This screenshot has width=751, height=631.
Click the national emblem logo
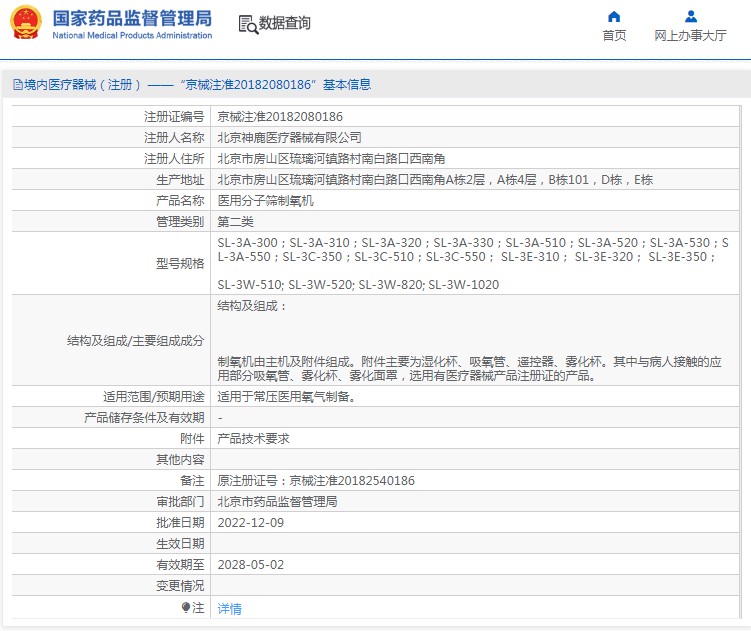tap(26, 23)
